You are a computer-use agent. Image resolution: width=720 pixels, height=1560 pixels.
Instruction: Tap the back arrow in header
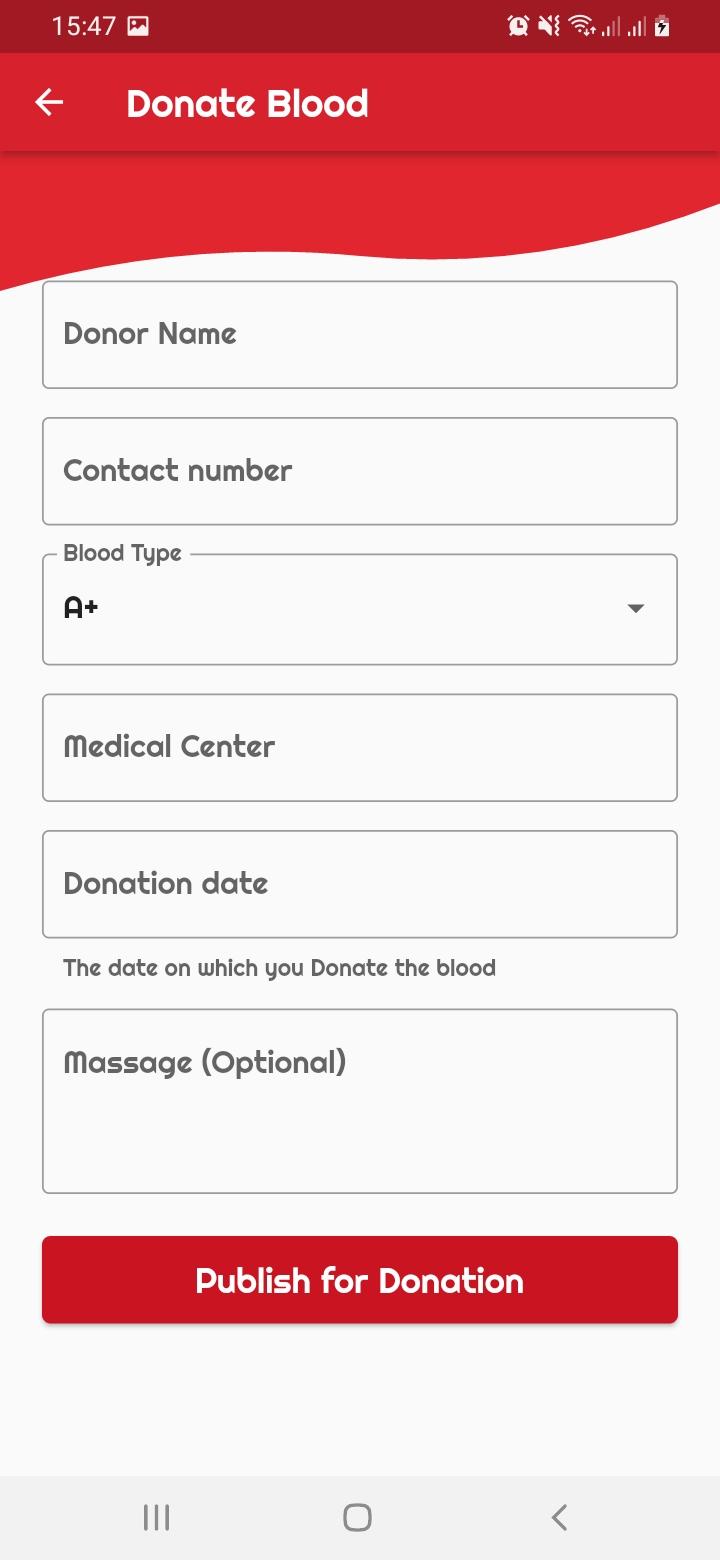[x=49, y=103]
